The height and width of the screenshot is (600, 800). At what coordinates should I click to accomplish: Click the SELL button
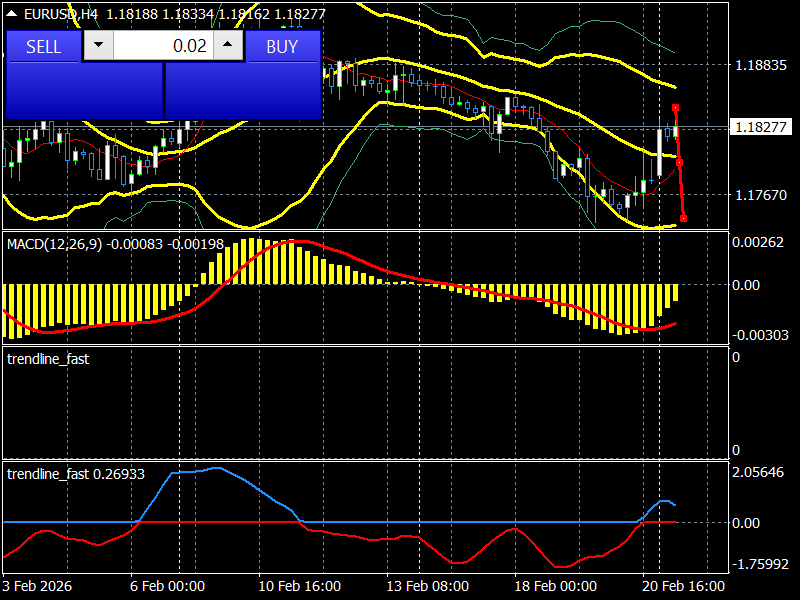(x=43, y=46)
